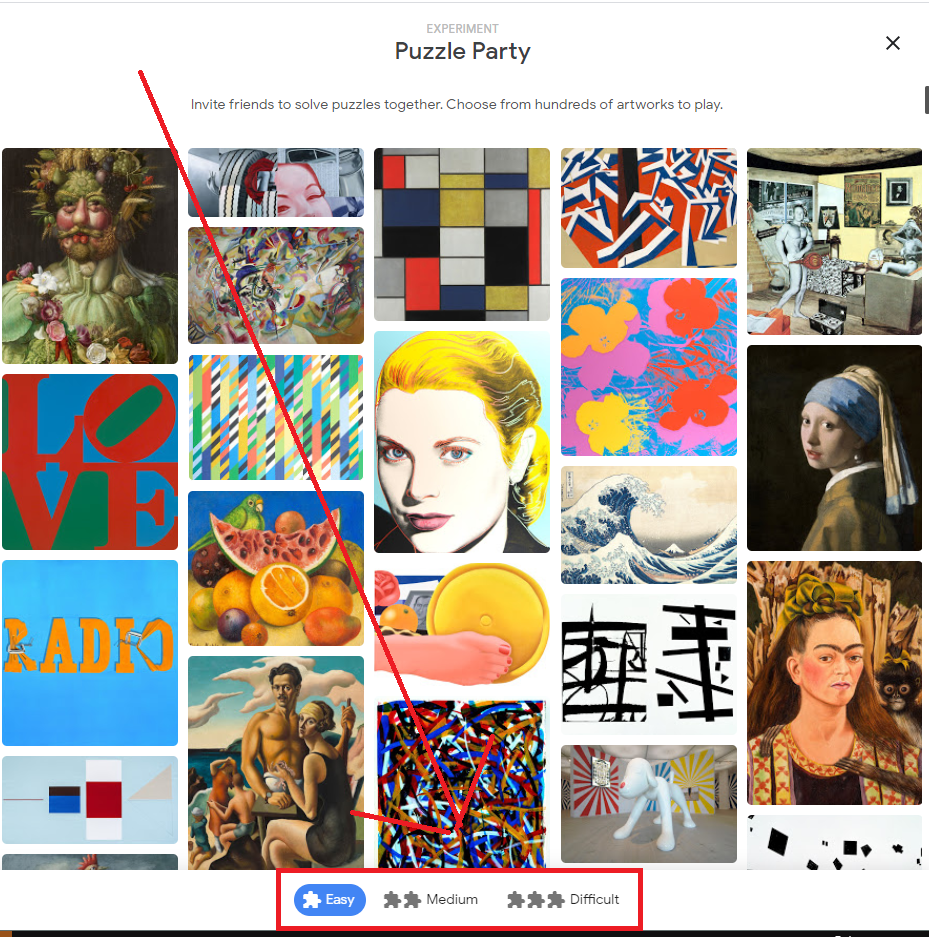Select the Medium difficulty option
The image size is (929, 937).
coord(431,899)
